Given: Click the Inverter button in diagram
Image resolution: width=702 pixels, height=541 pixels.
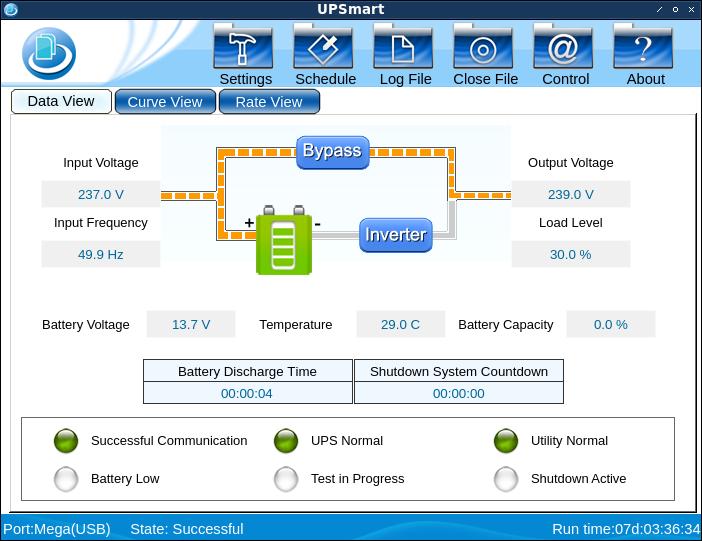Looking at the screenshot, I should (x=395, y=235).
